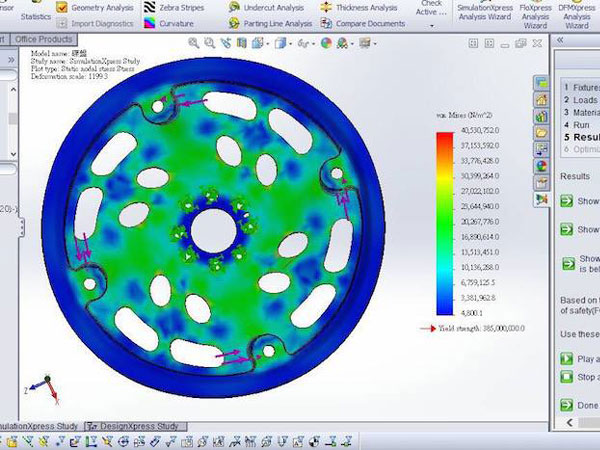600x450 pixels.
Task: Click Done viewing results button
Action: click(568, 406)
